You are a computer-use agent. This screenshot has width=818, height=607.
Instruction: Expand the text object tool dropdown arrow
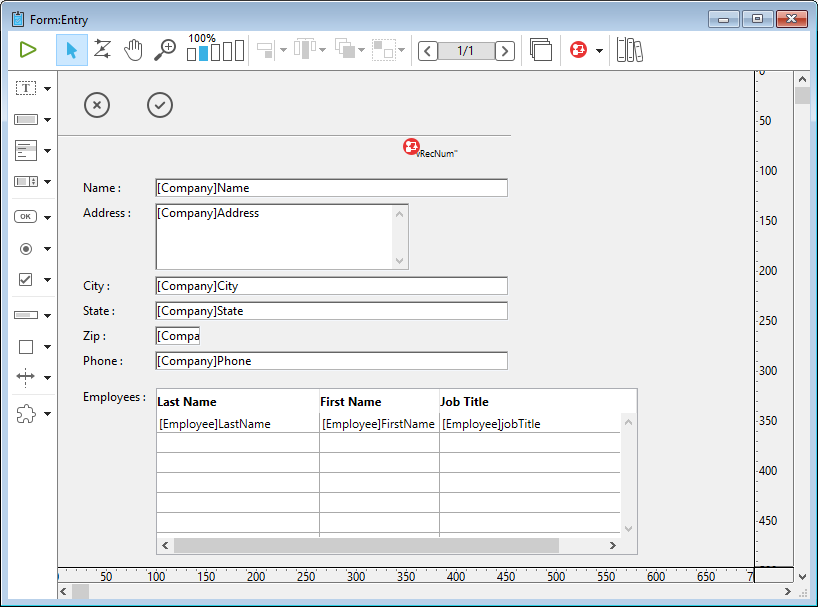[47, 89]
